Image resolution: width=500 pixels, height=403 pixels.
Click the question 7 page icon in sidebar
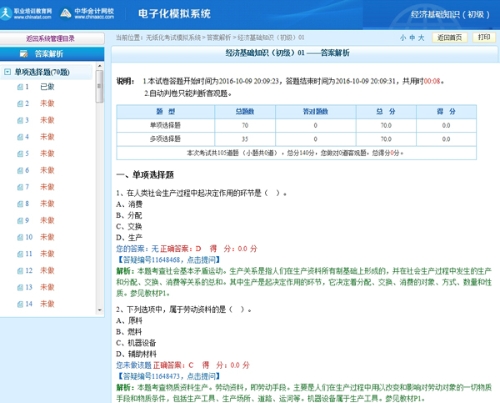tap(20, 187)
